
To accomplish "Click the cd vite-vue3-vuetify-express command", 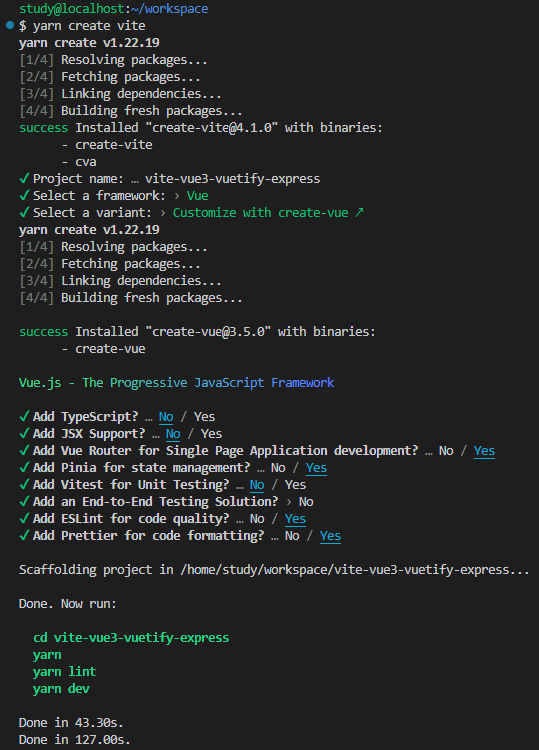I will point(131,638).
